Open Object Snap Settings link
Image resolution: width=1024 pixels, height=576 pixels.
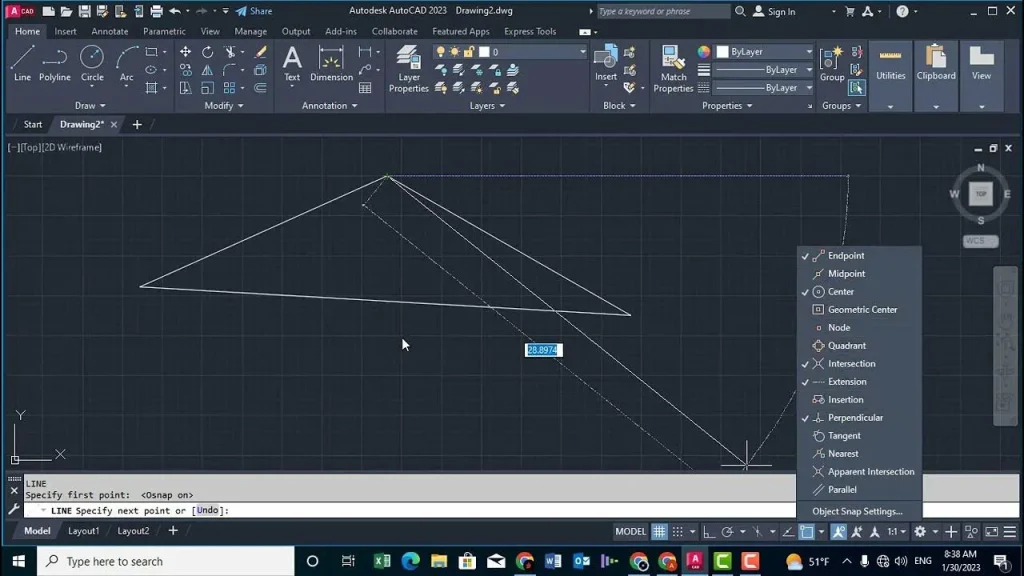pyautogui.click(x=857, y=511)
